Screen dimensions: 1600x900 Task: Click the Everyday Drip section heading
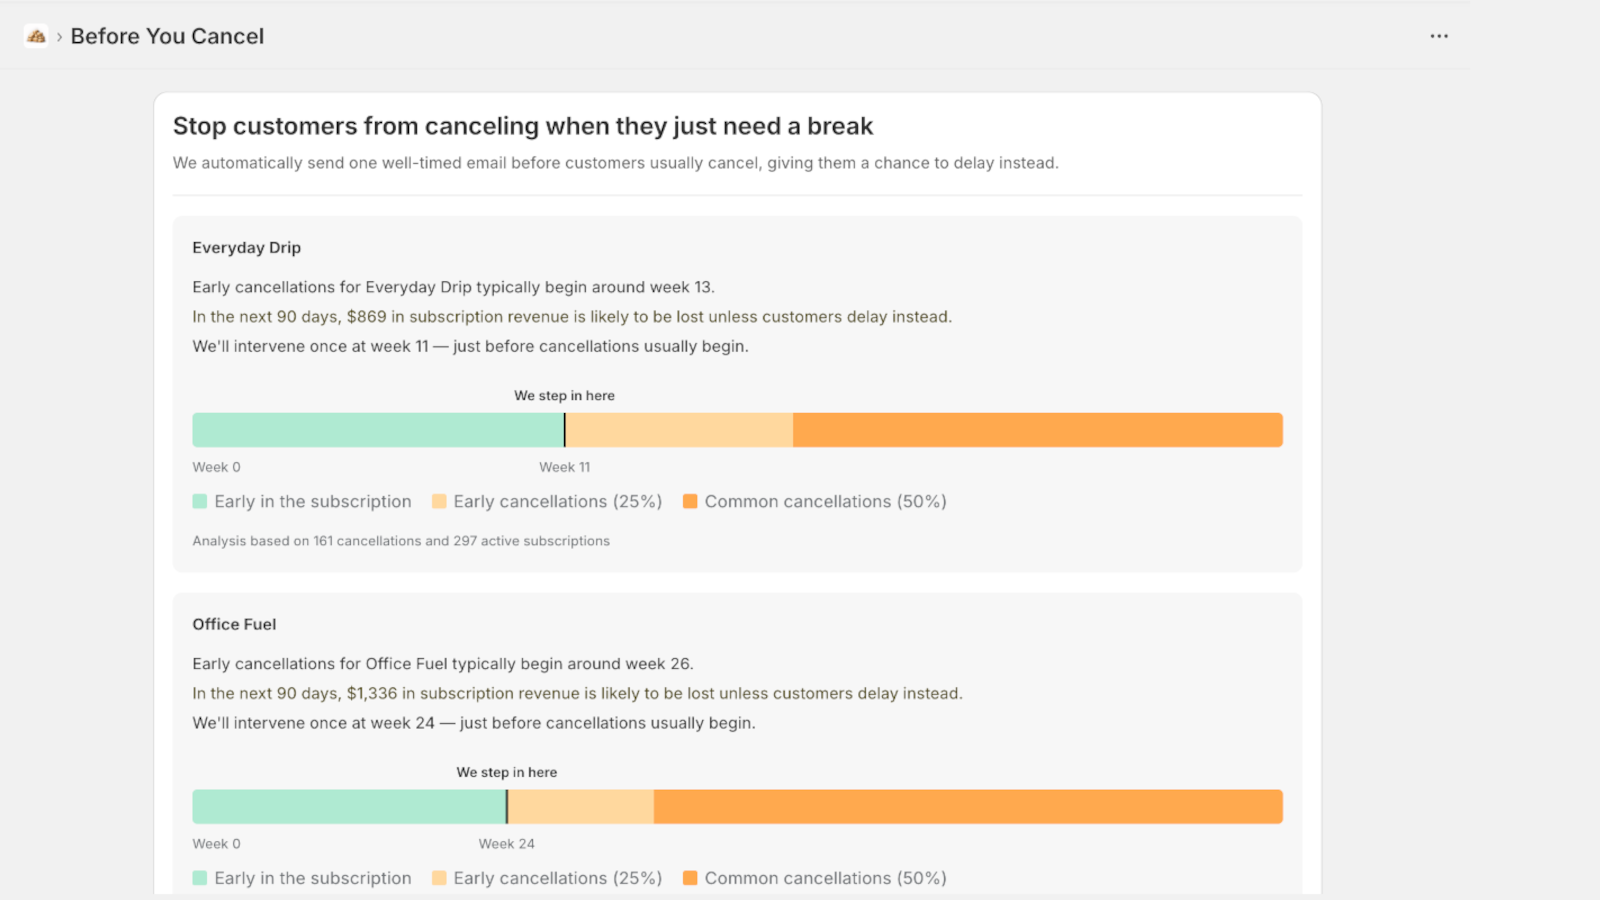click(x=246, y=248)
